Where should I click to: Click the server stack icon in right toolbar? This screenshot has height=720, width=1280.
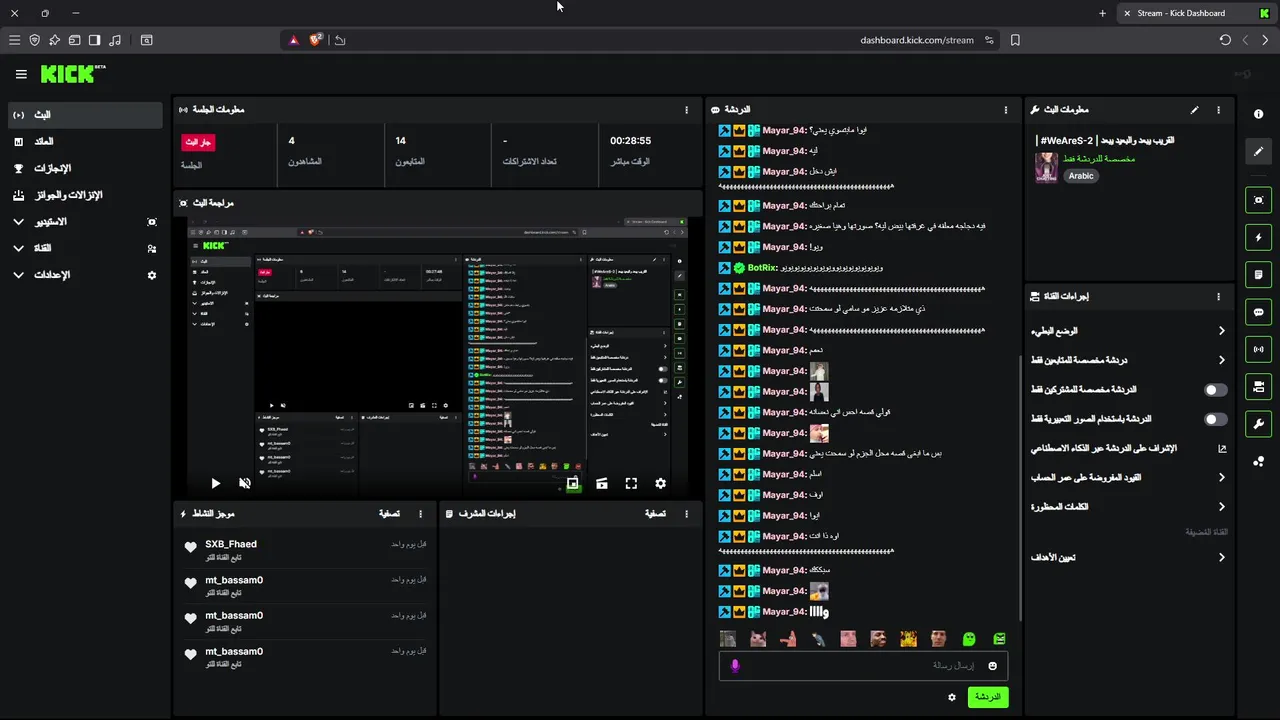click(1258, 386)
